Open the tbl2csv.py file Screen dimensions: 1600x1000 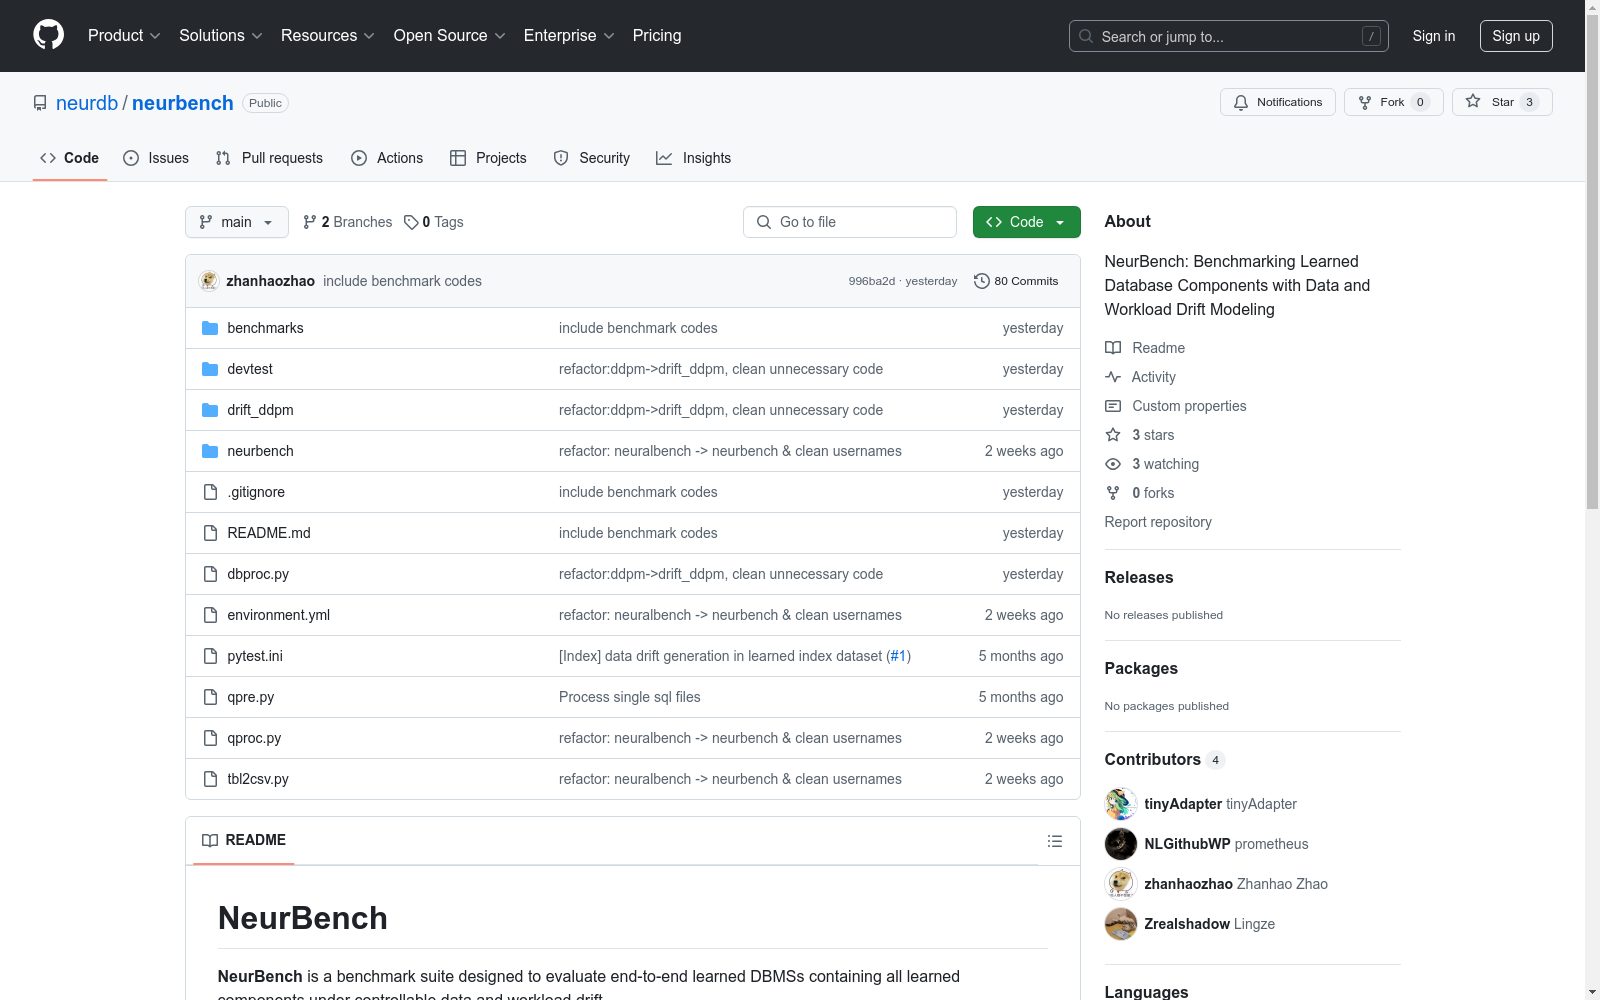pyautogui.click(x=258, y=779)
